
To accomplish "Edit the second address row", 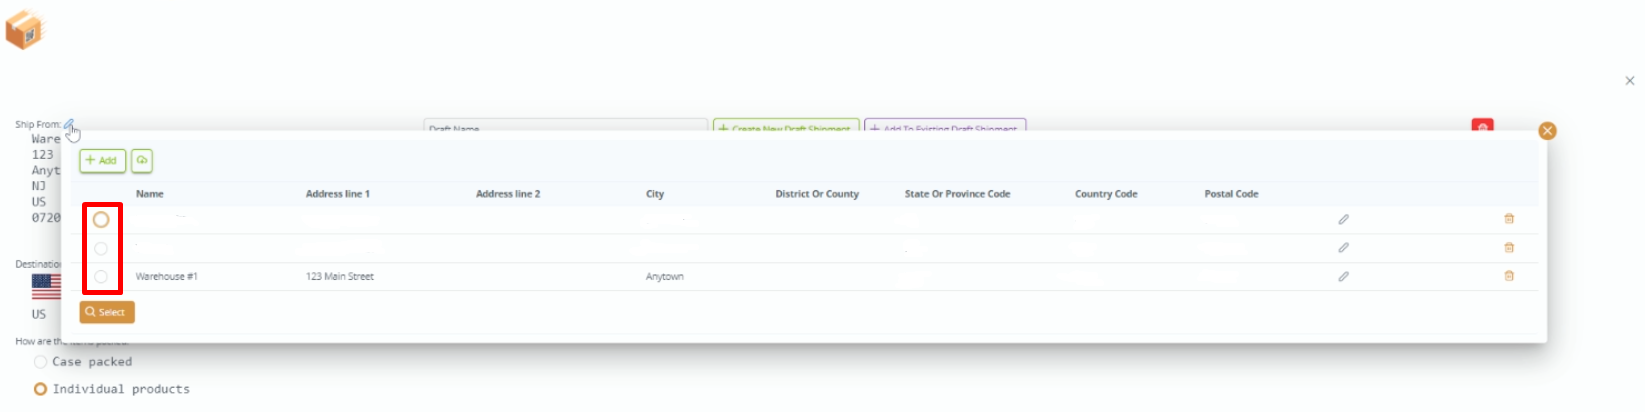I will (x=1343, y=247).
